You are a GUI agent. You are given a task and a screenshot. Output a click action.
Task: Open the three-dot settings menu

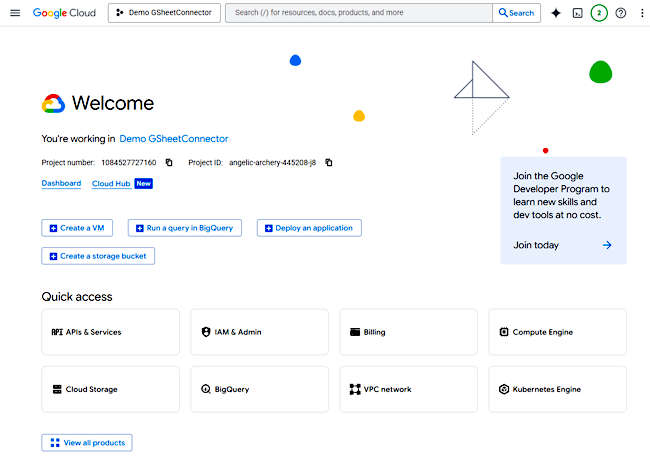click(x=642, y=13)
